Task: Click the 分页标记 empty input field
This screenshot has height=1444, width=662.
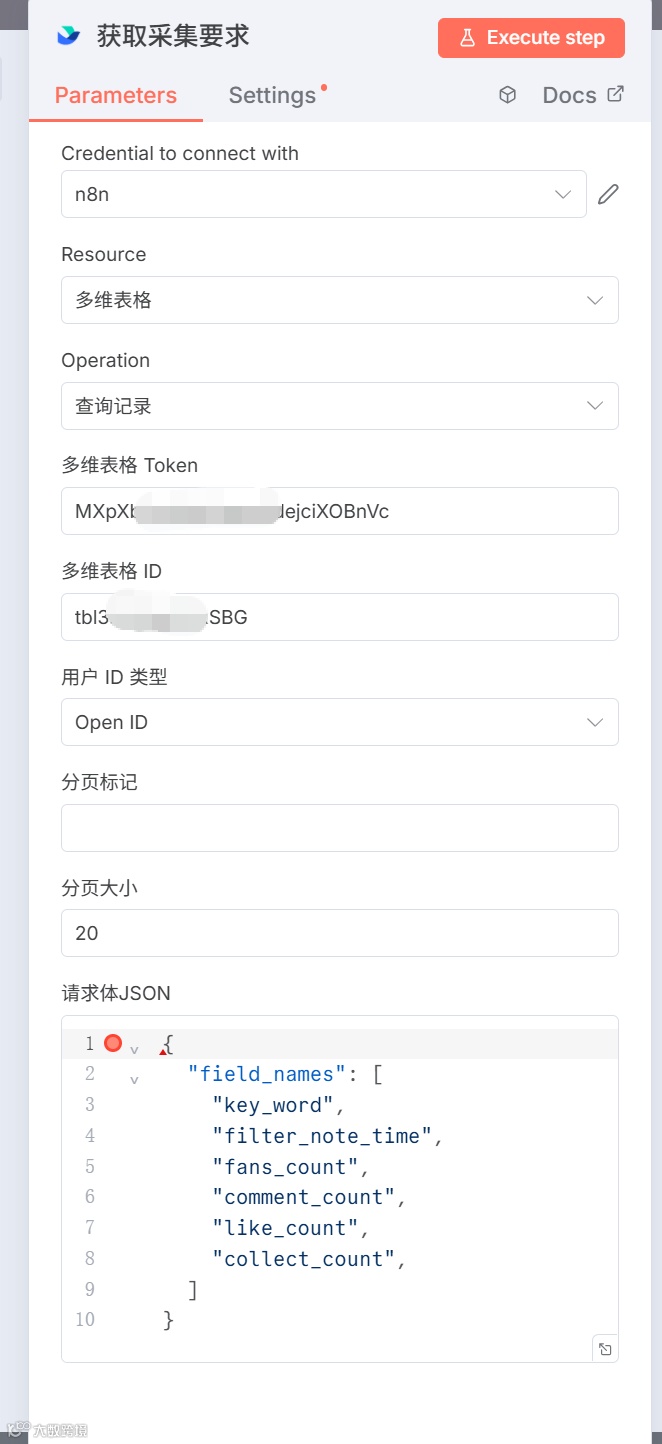Action: 340,828
